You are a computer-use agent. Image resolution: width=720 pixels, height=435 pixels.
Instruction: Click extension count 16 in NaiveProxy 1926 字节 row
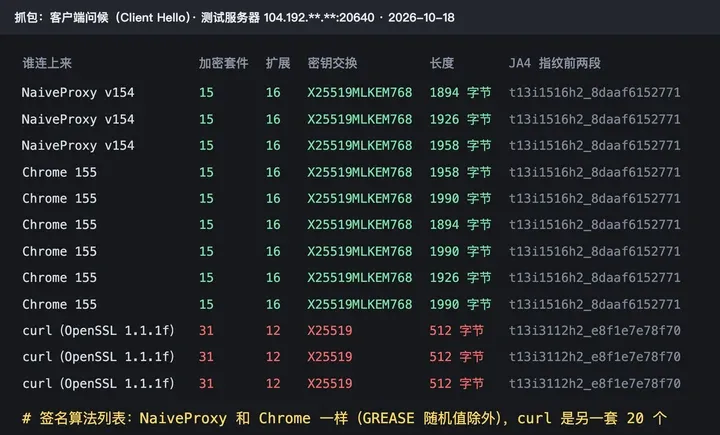[273, 119]
